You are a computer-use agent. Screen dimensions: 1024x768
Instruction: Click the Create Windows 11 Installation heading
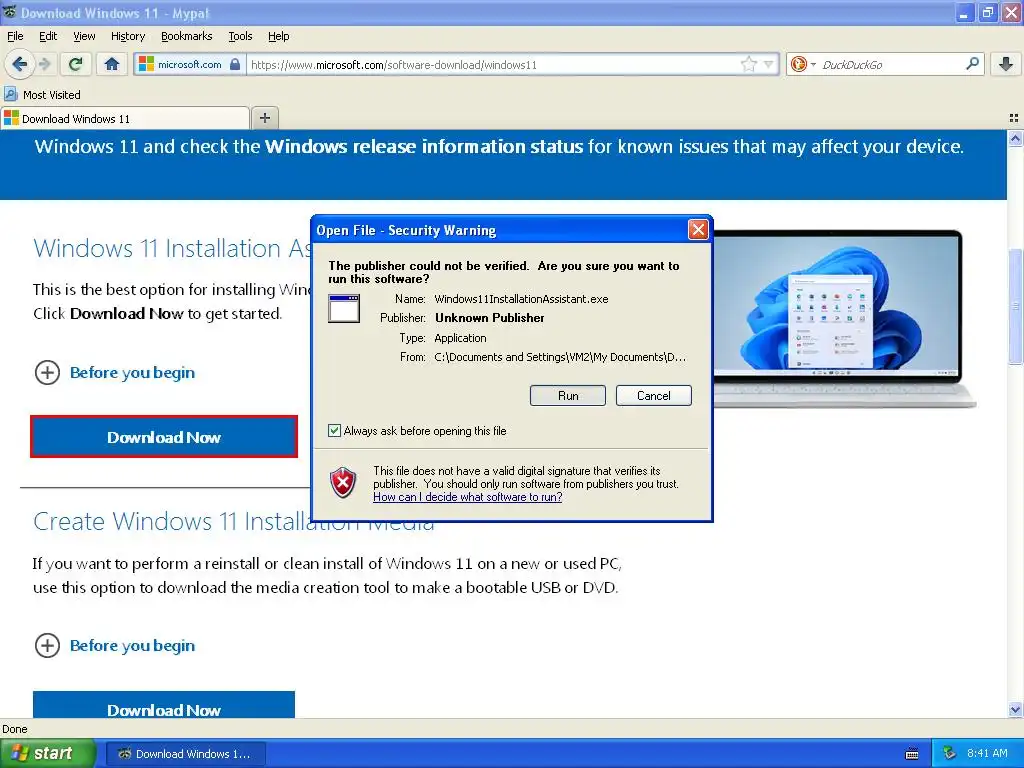(234, 521)
